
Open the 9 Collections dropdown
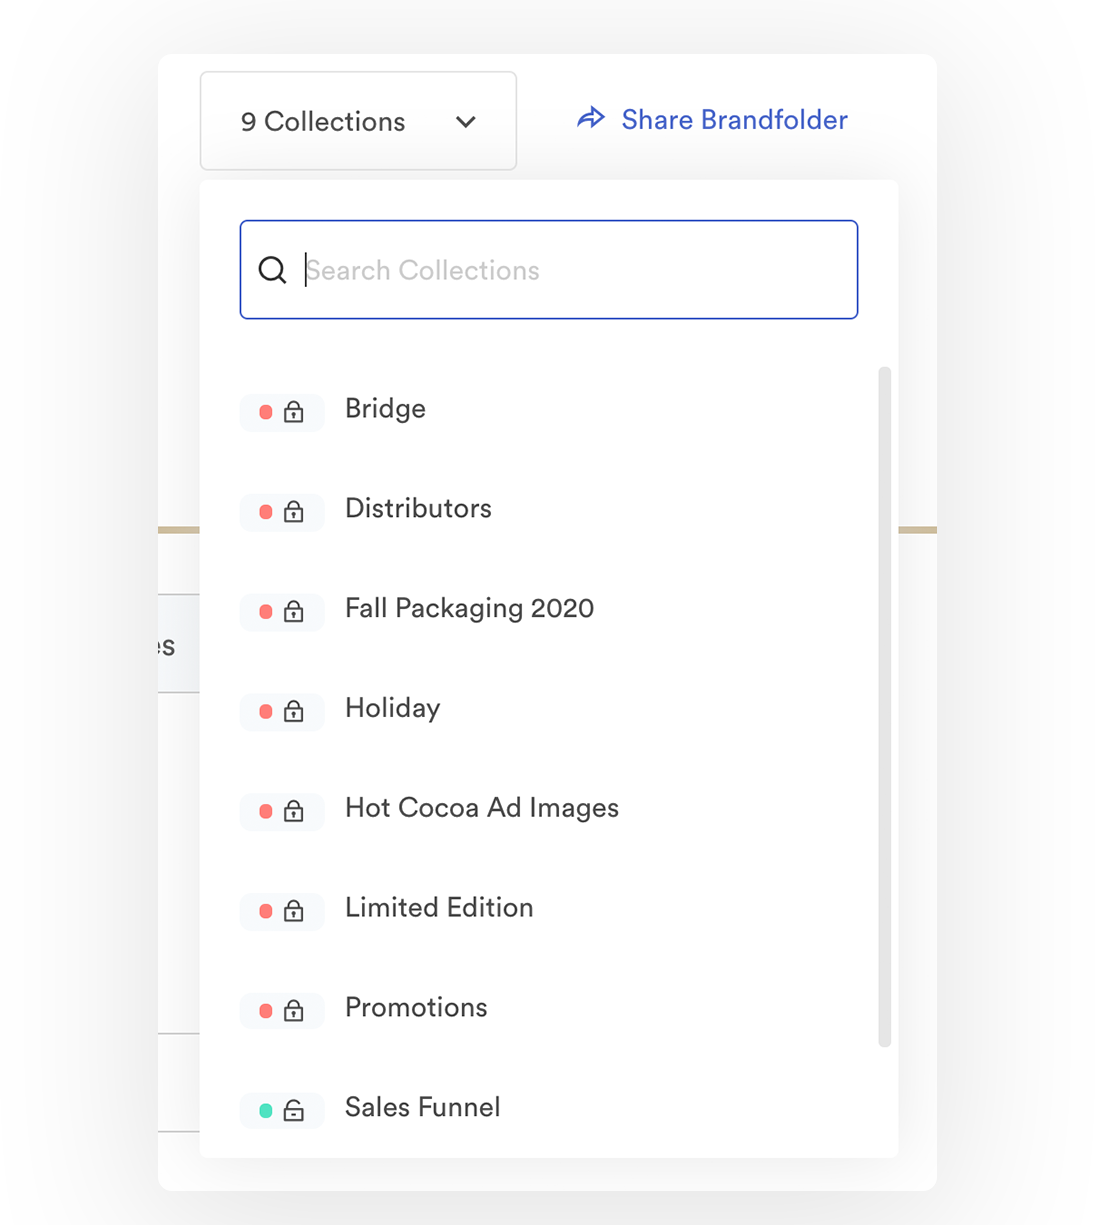(x=358, y=121)
